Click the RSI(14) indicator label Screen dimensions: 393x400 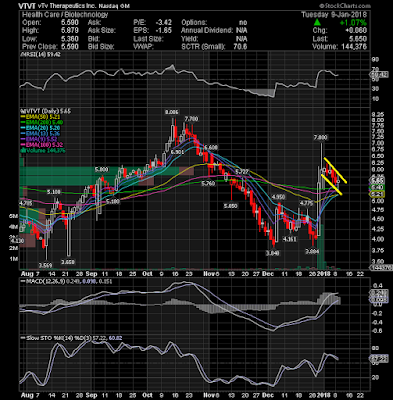tap(41, 55)
